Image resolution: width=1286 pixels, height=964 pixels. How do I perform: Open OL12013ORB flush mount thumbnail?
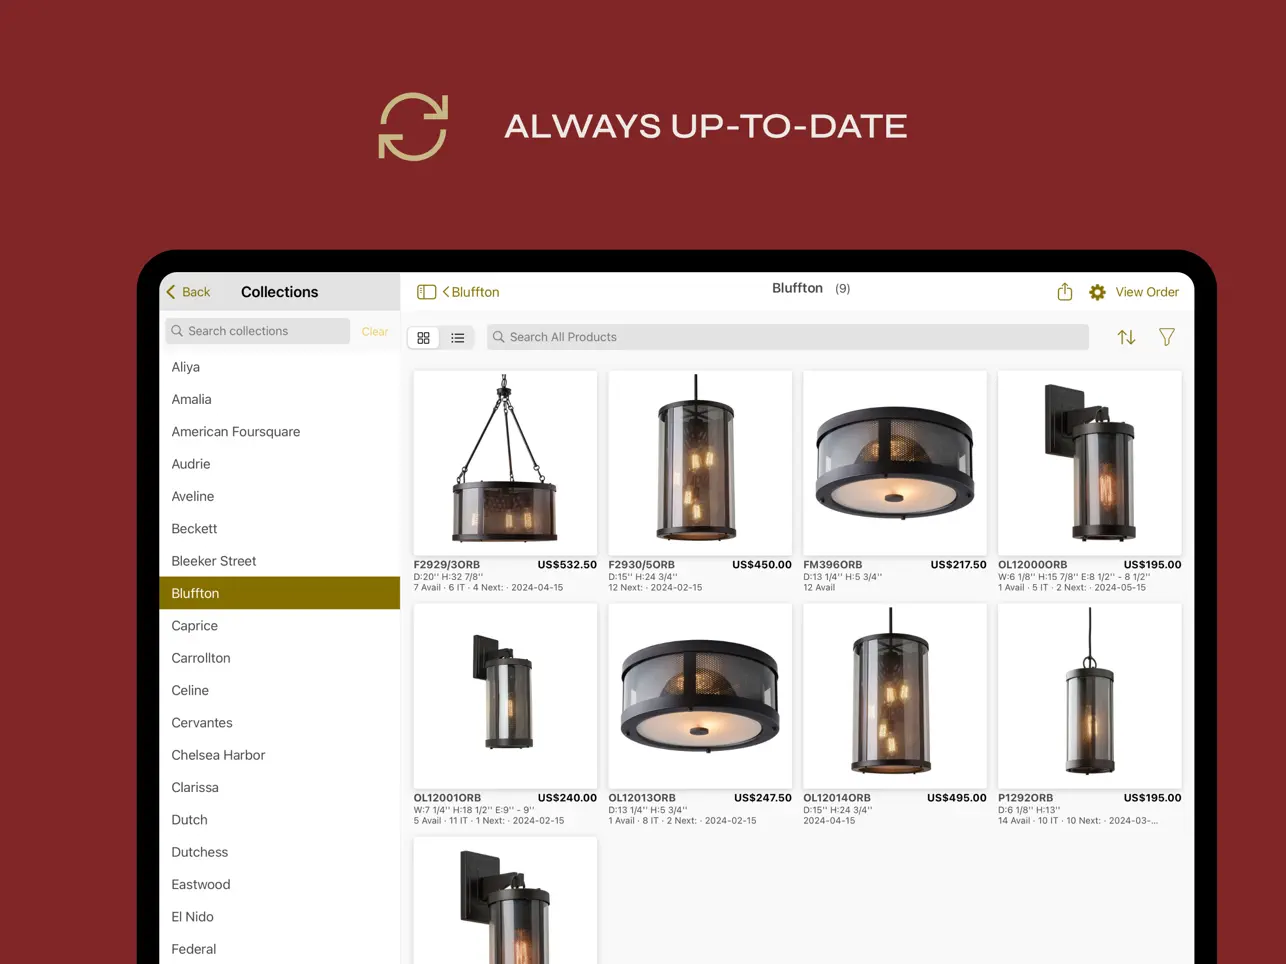[x=700, y=696]
